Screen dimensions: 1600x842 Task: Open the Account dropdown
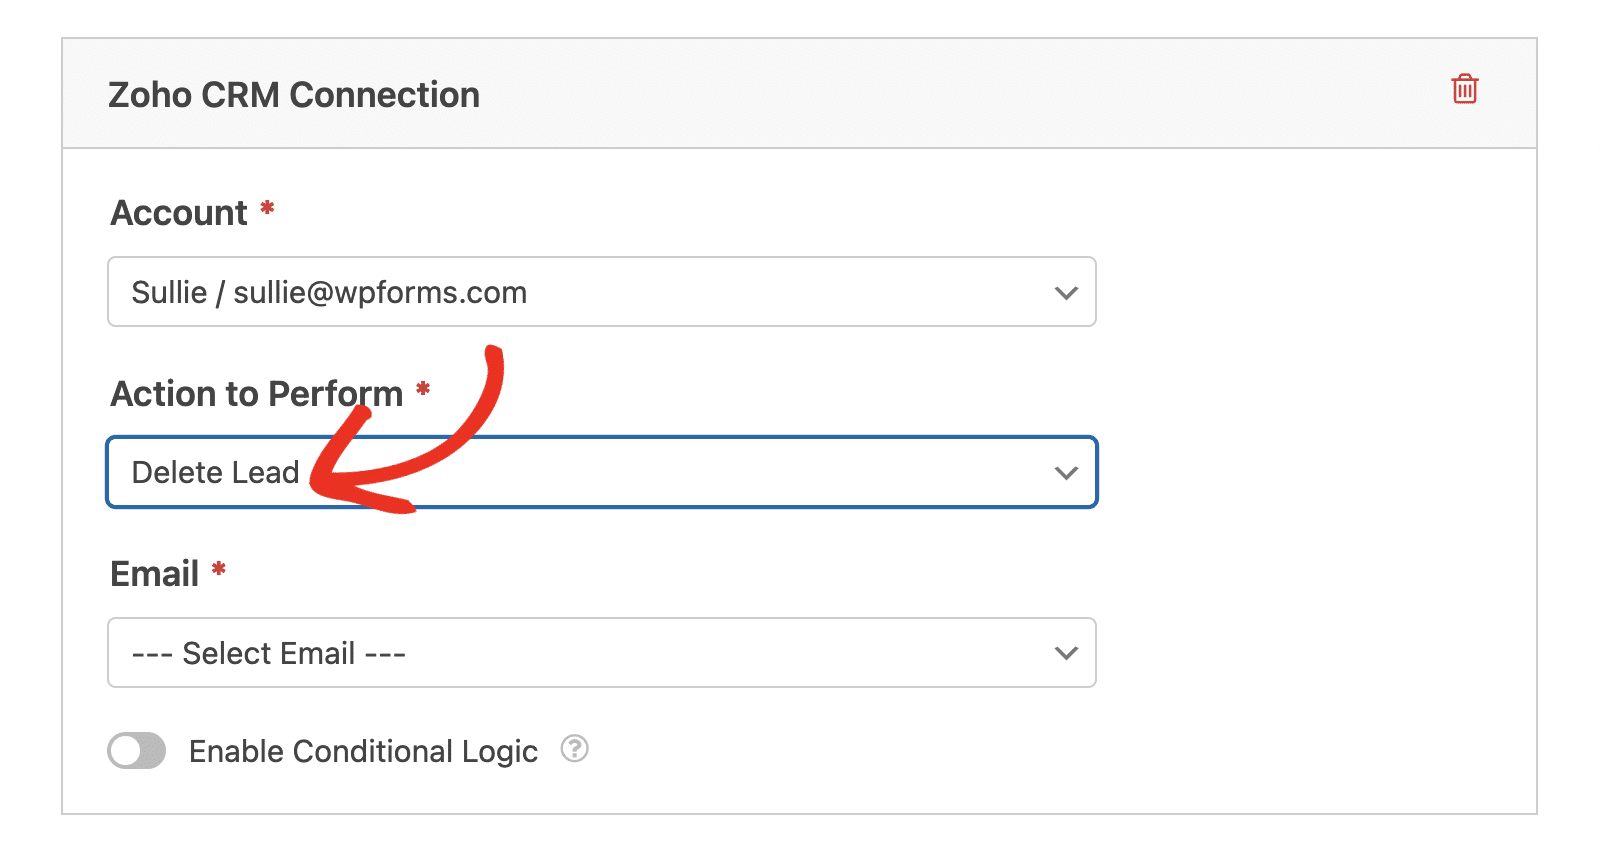coord(602,292)
